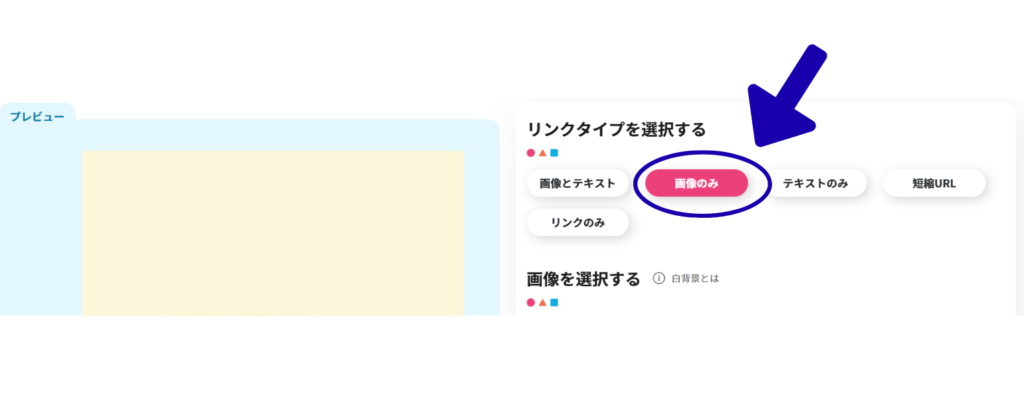Image resolution: width=1024 pixels, height=413 pixels.
Task: Click the リンクタイプを選択する heading
Action: point(616,129)
